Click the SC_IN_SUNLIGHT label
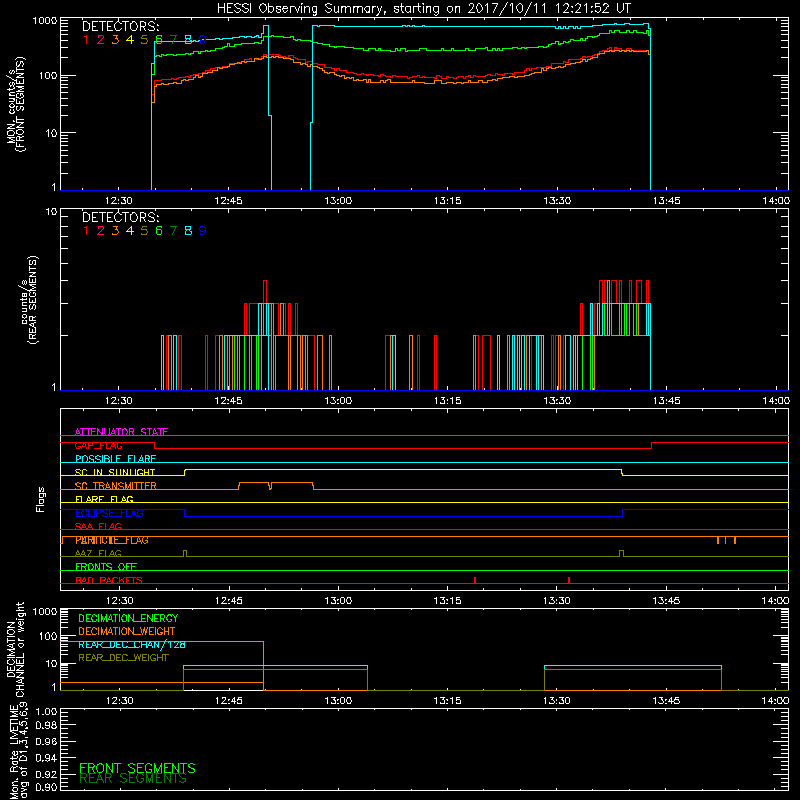The height and width of the screenshot is (800, 800). point(115,472)
